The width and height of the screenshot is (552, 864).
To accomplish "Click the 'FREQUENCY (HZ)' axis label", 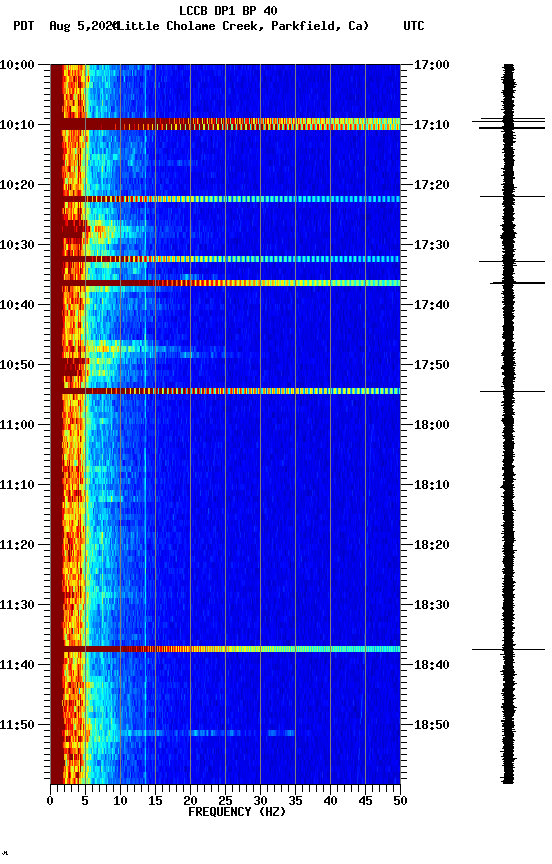I will point(237,812).
